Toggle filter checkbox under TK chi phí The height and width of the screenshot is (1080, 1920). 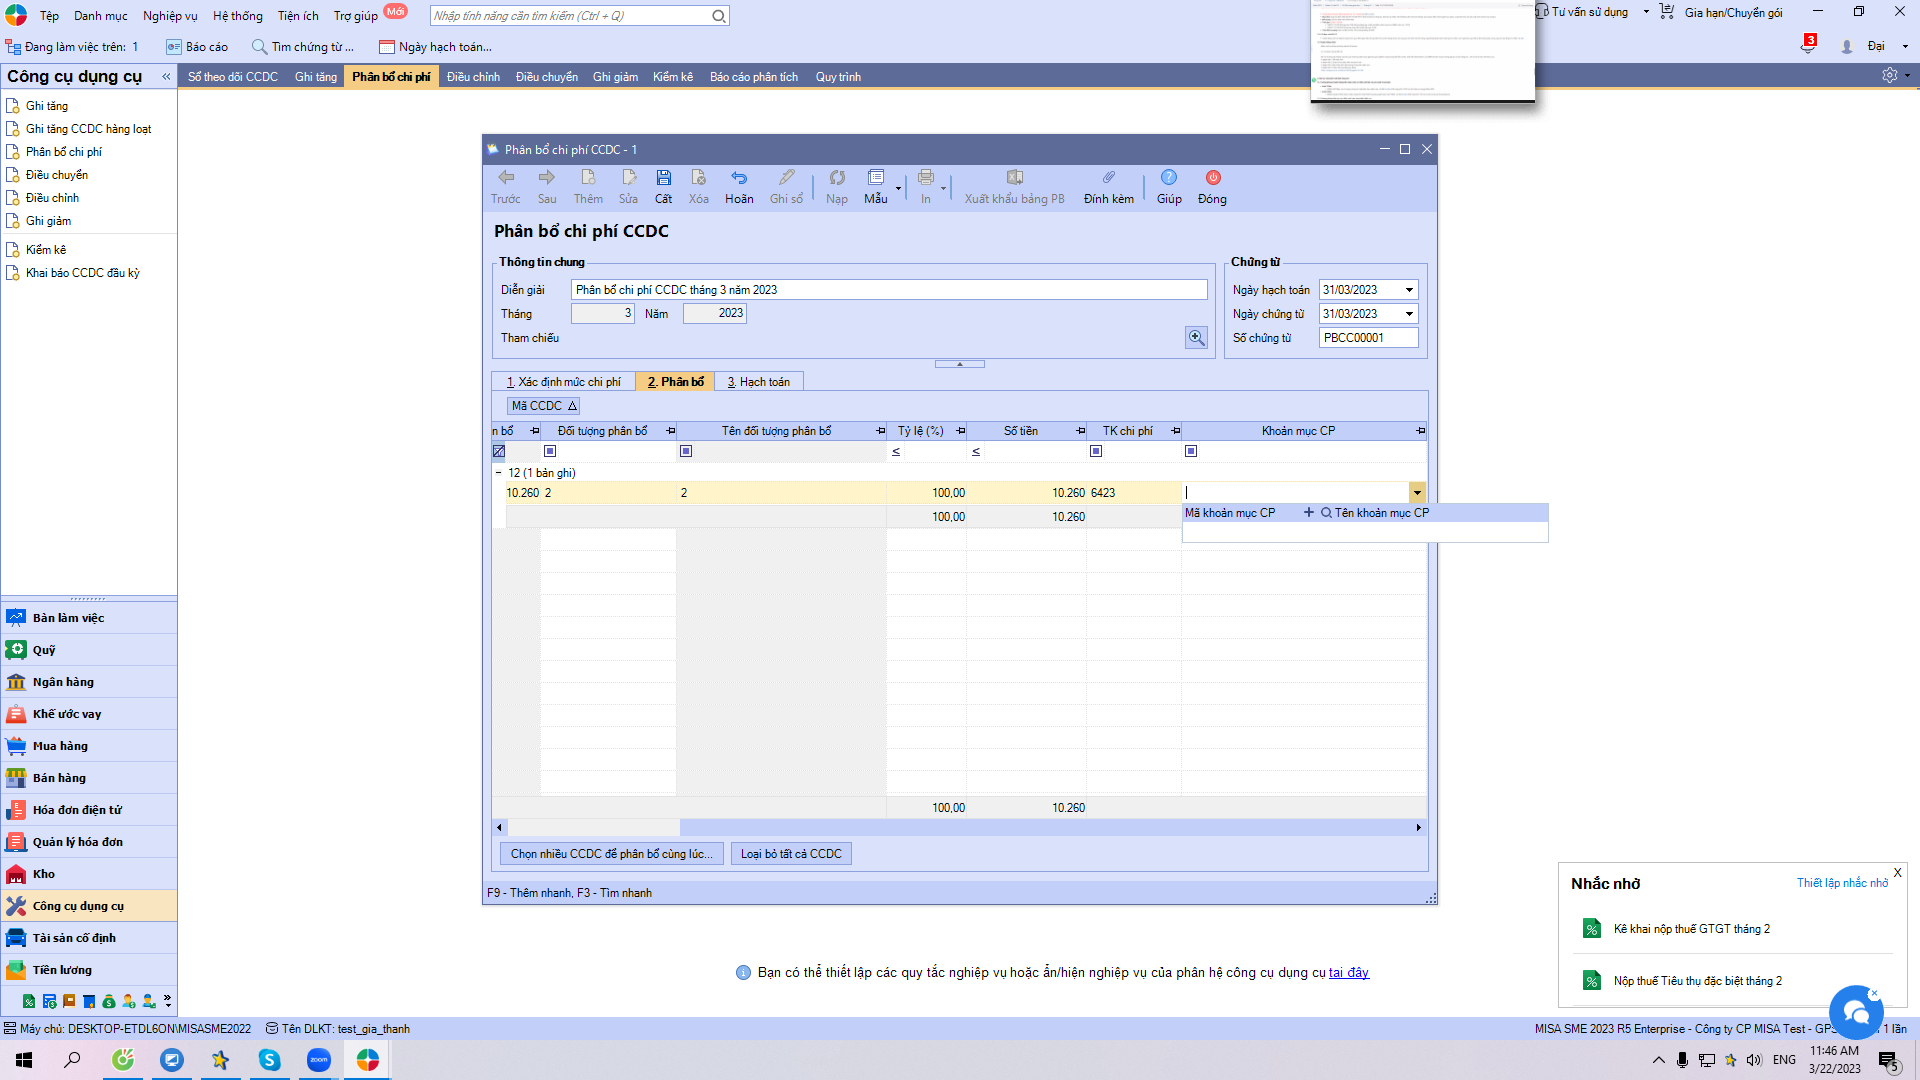[1096, 451]
